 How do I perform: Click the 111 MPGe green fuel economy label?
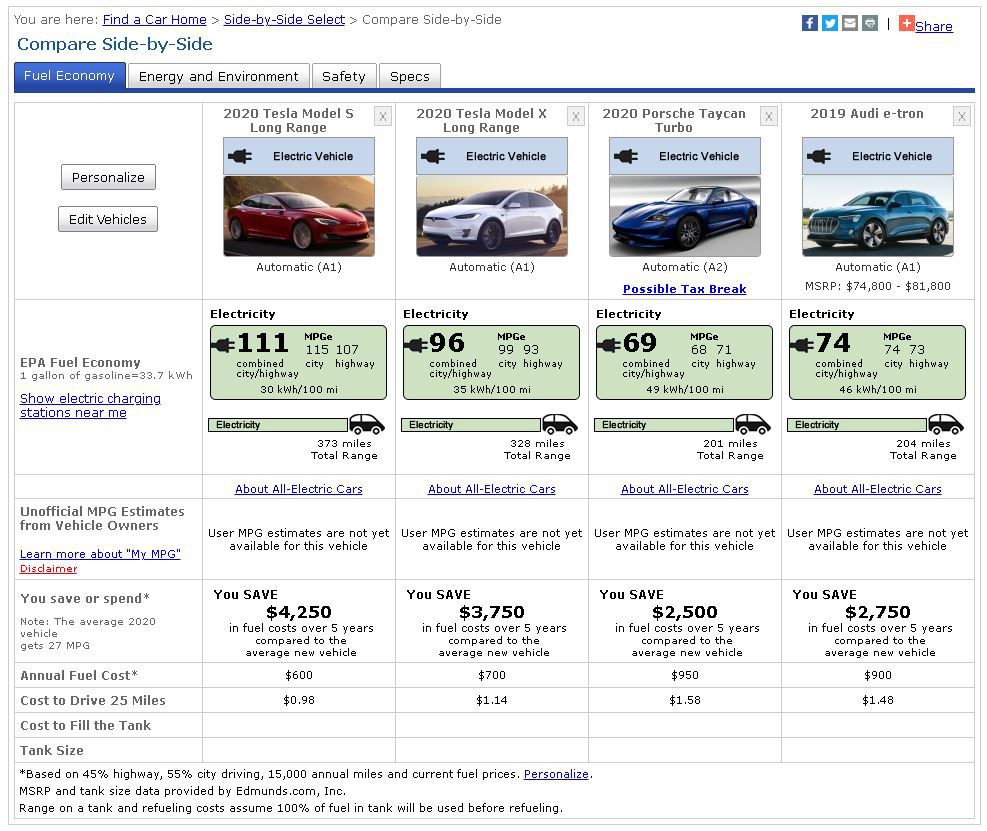(x=298, y=363)
